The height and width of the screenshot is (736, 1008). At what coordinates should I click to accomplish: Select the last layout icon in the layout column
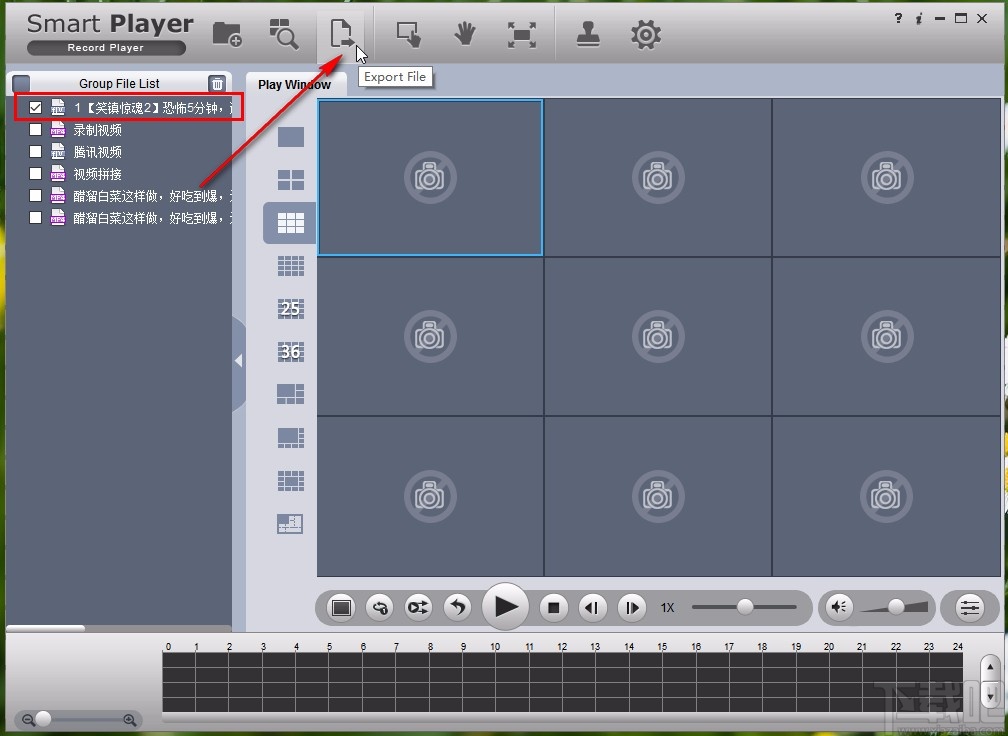(290, 524)
